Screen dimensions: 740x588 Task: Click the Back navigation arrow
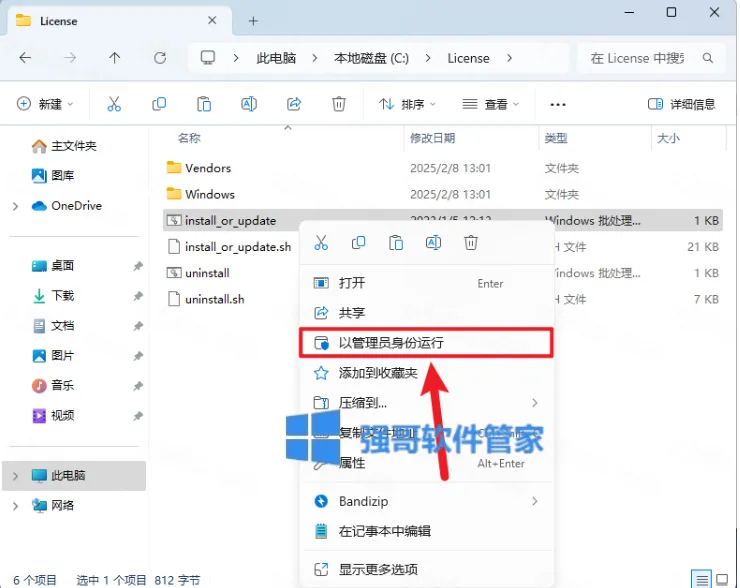[25, 58]
